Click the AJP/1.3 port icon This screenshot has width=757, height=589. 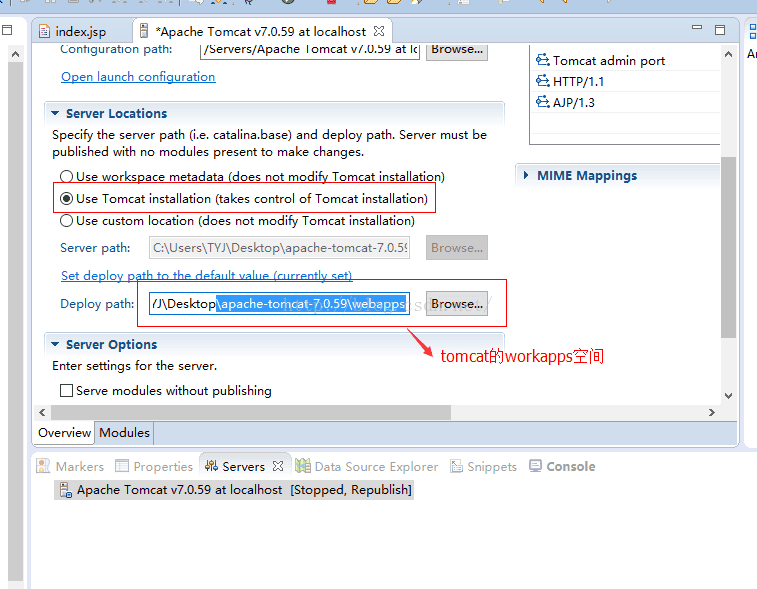[x=543, y=102]
